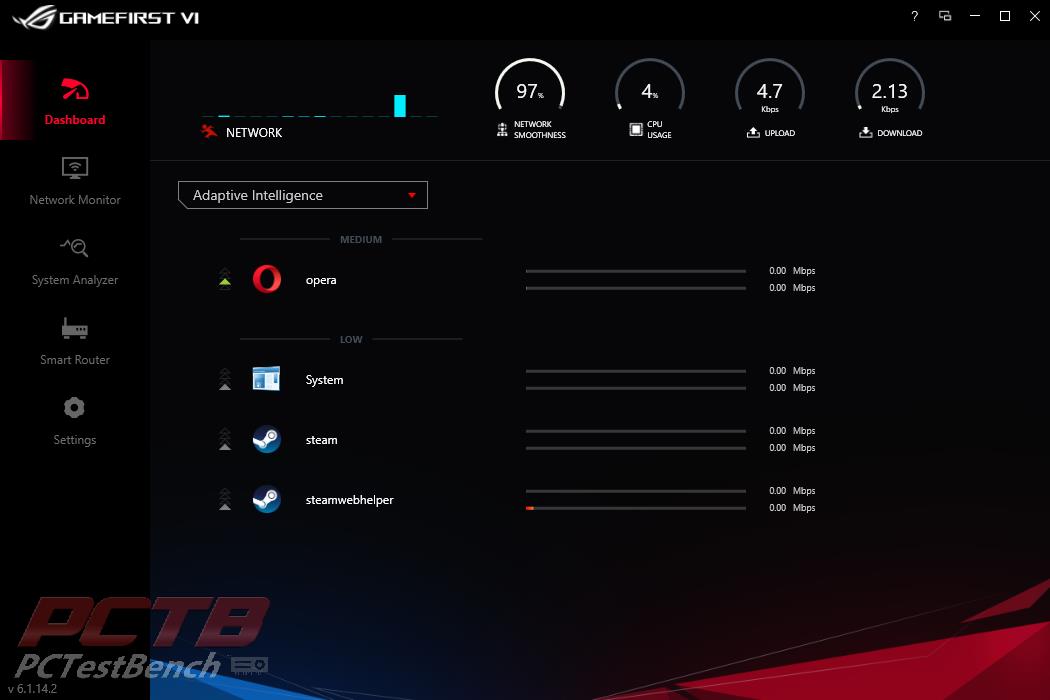Image resolution: width=1050 pixels, height=700 pixels.
Task: Click the CPU Usage chip icon
Action: [636, 129]
